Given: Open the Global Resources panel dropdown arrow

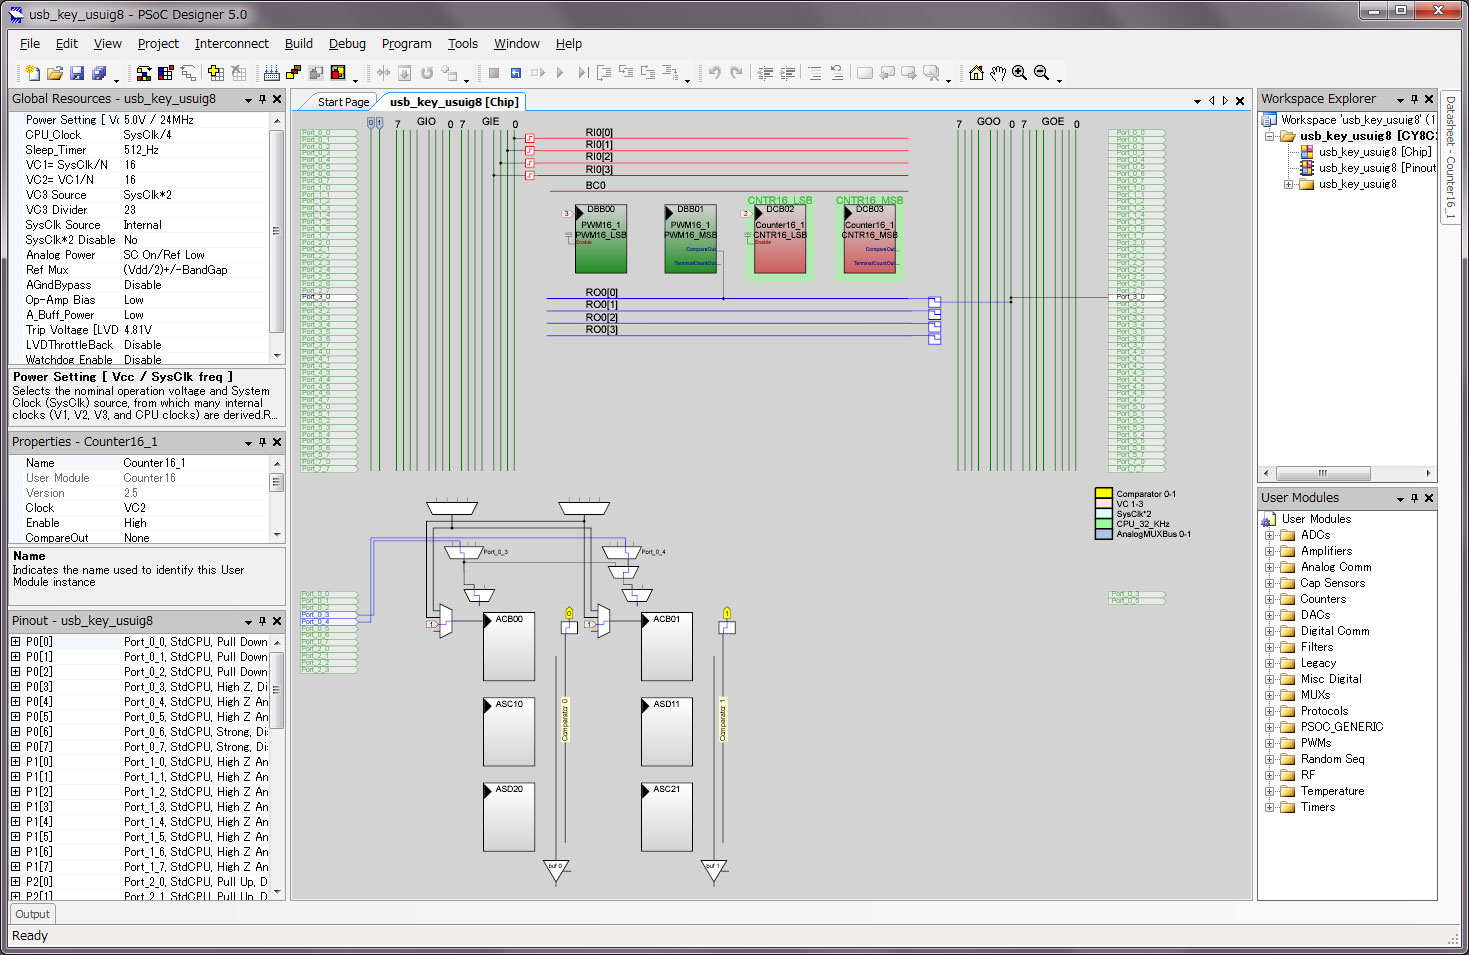Looking at the screenshot, I should 248,99.
